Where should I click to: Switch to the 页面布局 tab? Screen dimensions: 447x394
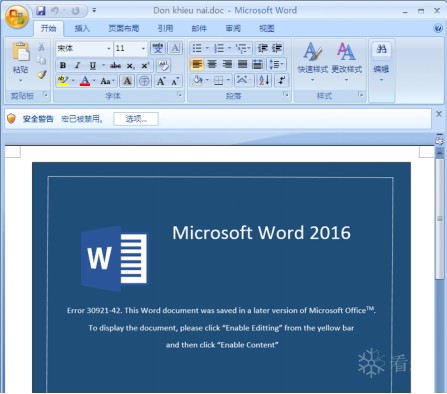[124, 29]
